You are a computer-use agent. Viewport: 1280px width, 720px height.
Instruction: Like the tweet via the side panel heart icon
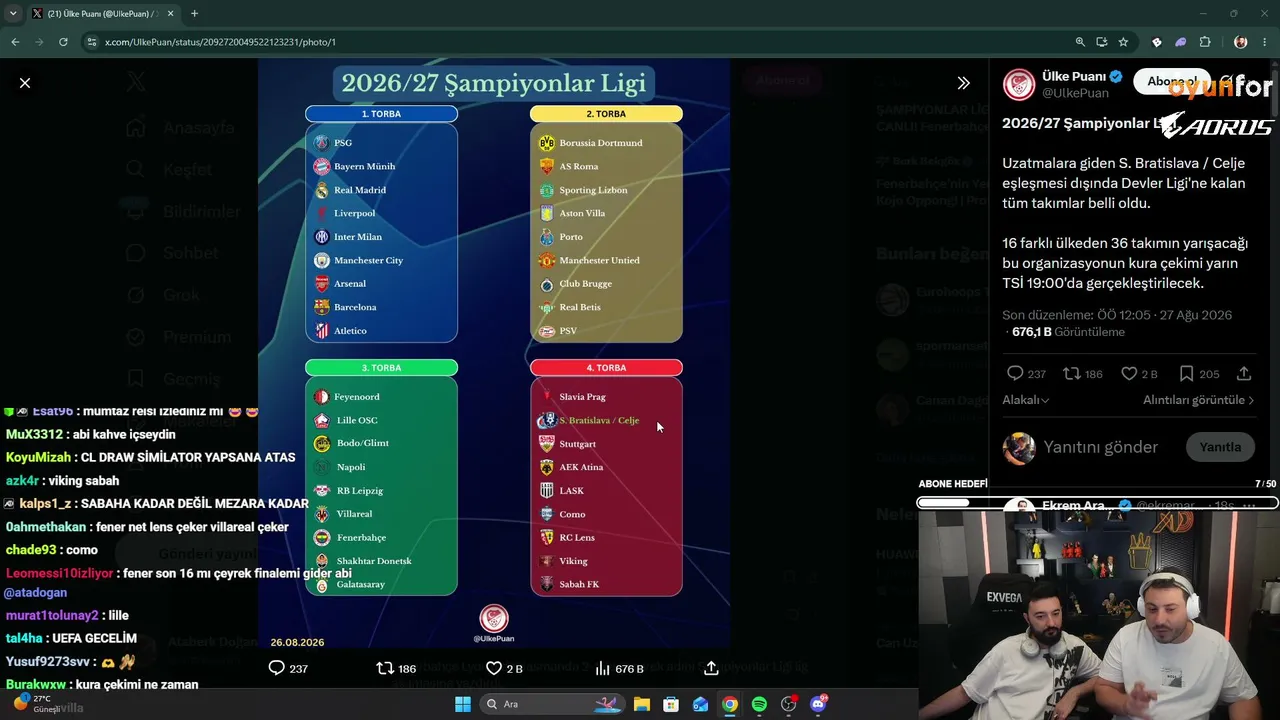(x=1129, y=373)
